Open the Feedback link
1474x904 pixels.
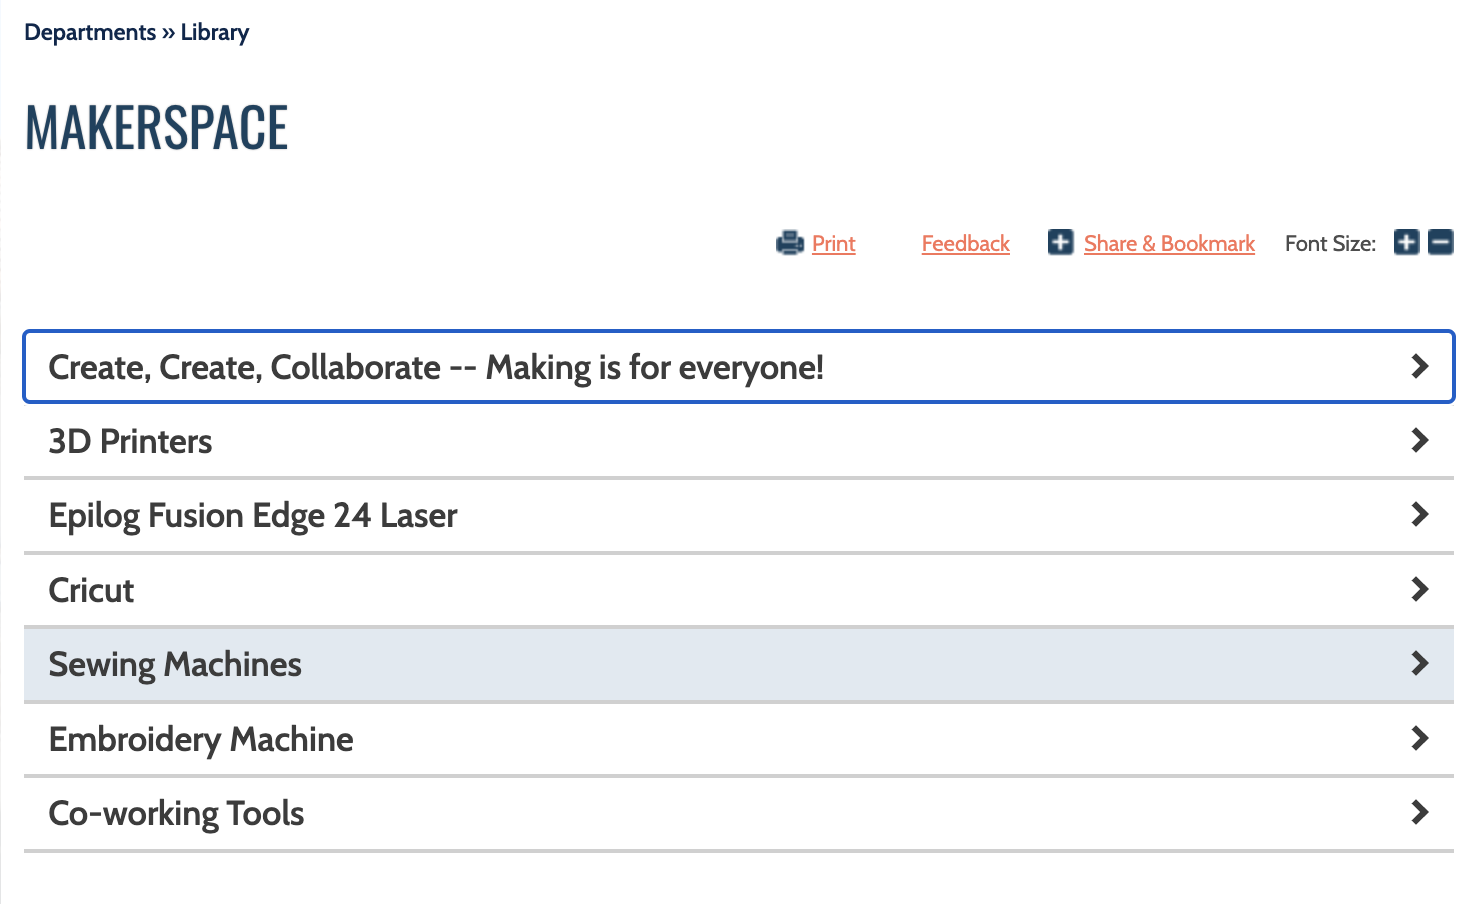click(965, 243)
